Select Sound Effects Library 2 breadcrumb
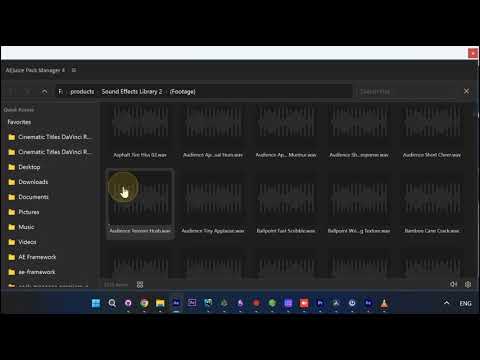This screenshot has width=480, height=360. 132,91
